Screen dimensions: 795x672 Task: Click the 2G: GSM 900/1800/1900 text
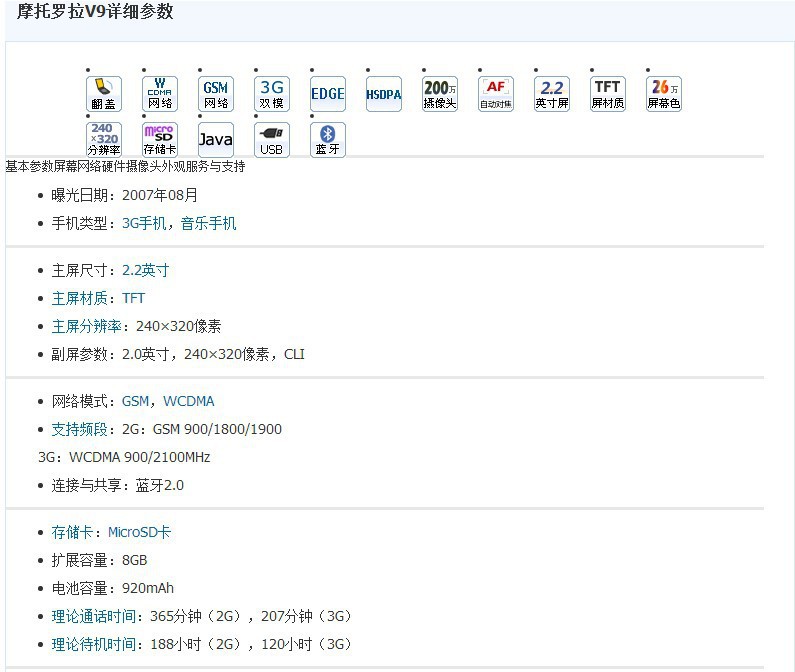(x=202, y=429)
